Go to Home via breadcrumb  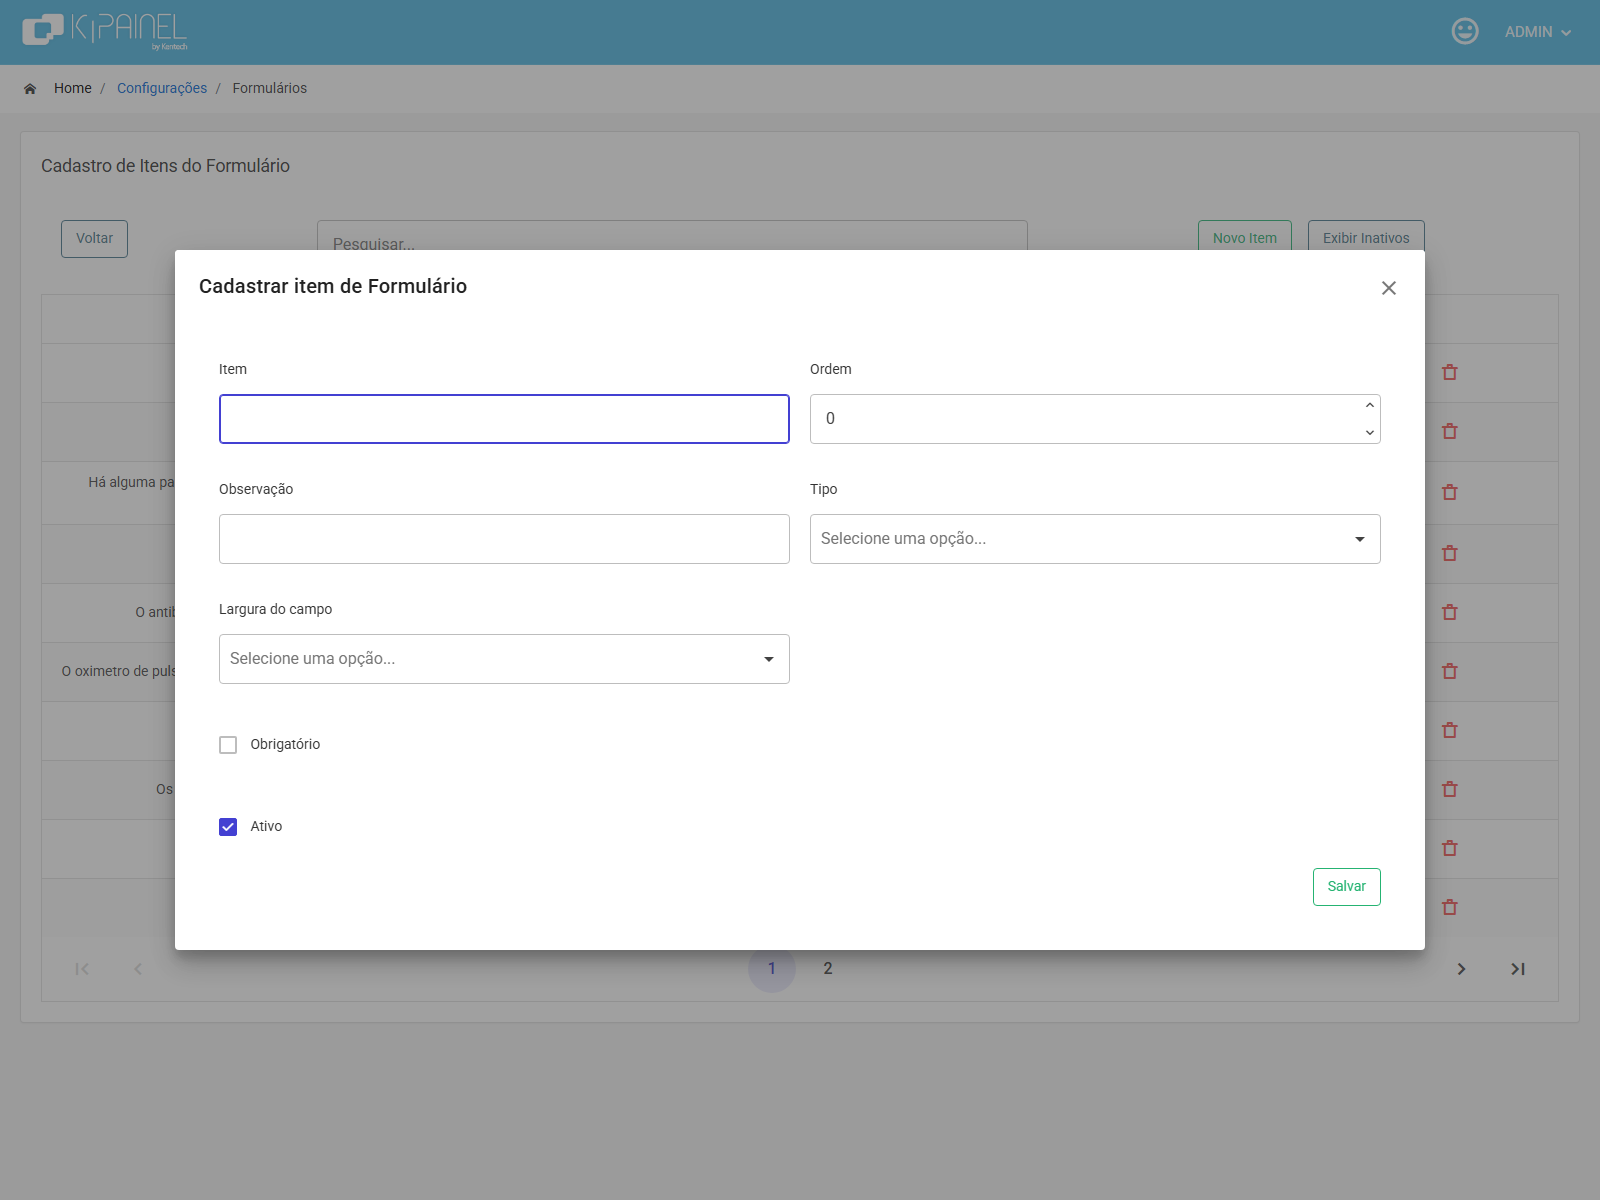pyautogui.click(x=73, y=88)
